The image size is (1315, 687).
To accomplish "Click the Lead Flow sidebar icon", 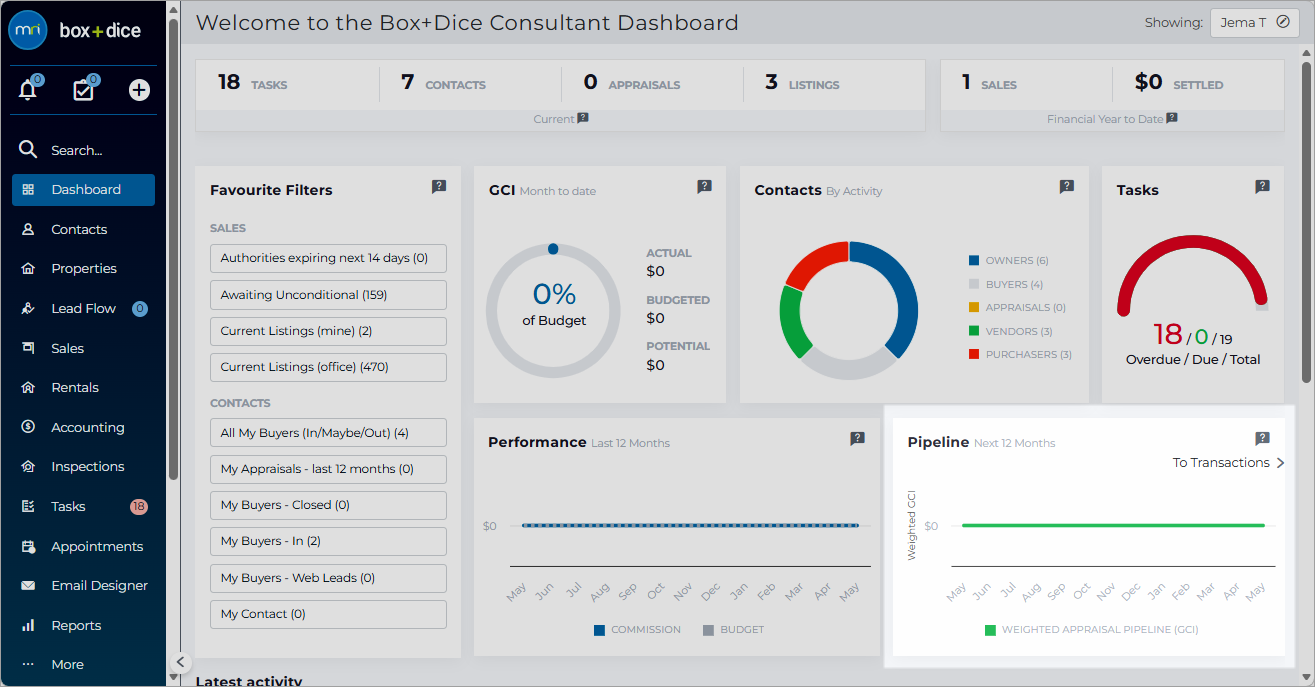I will coord(28,309).
